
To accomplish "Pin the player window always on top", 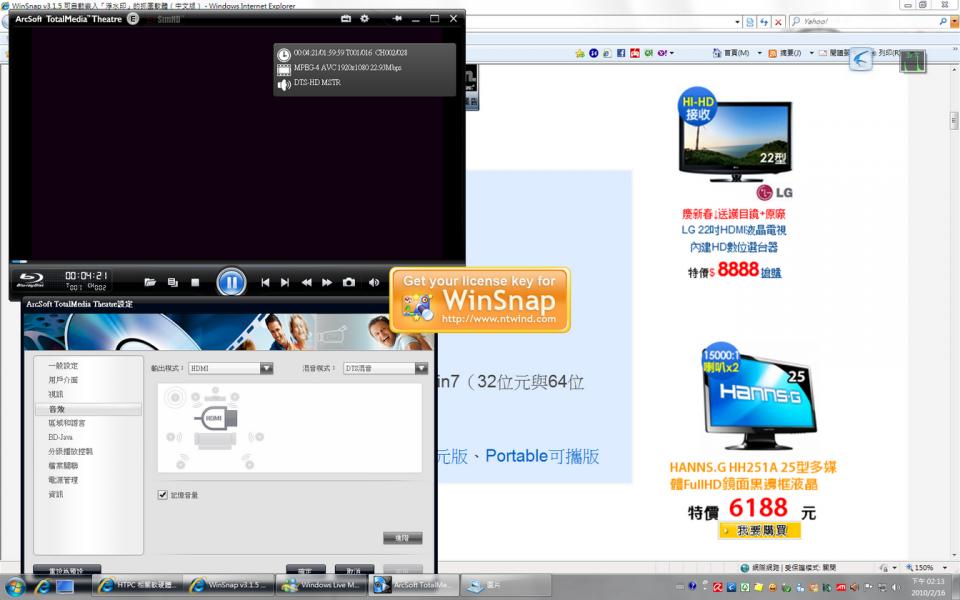I will (397, 18).
